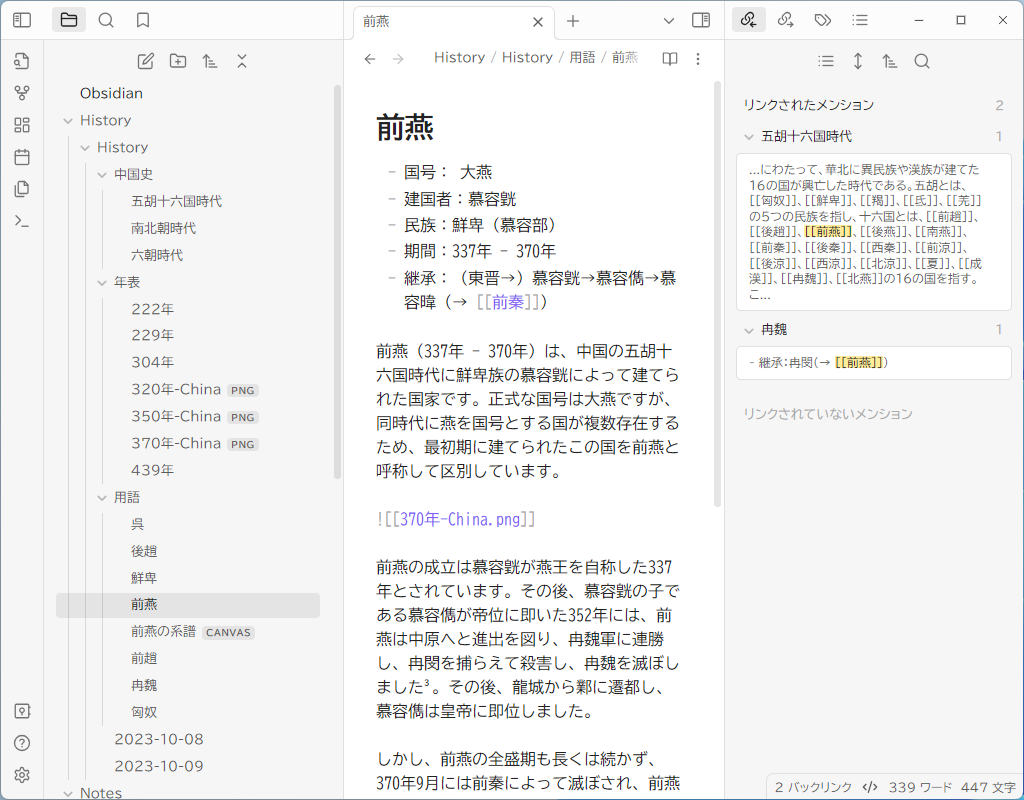The image size is (1024, 800).
Task: Open the 南北朝時代 note
Action: click(x=163, y=228)
